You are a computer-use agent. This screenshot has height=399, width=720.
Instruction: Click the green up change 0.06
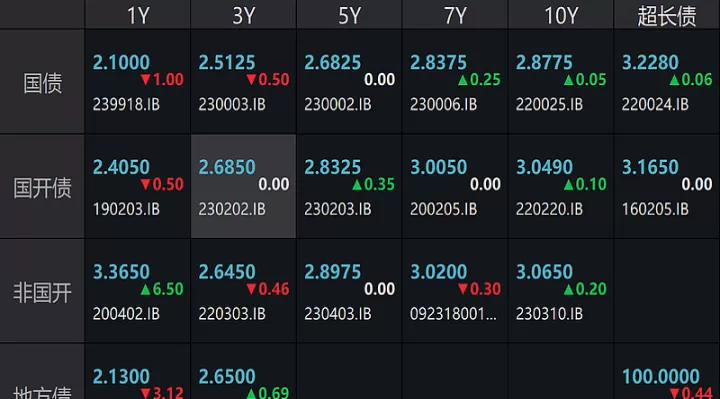click(x=691, y=80)
